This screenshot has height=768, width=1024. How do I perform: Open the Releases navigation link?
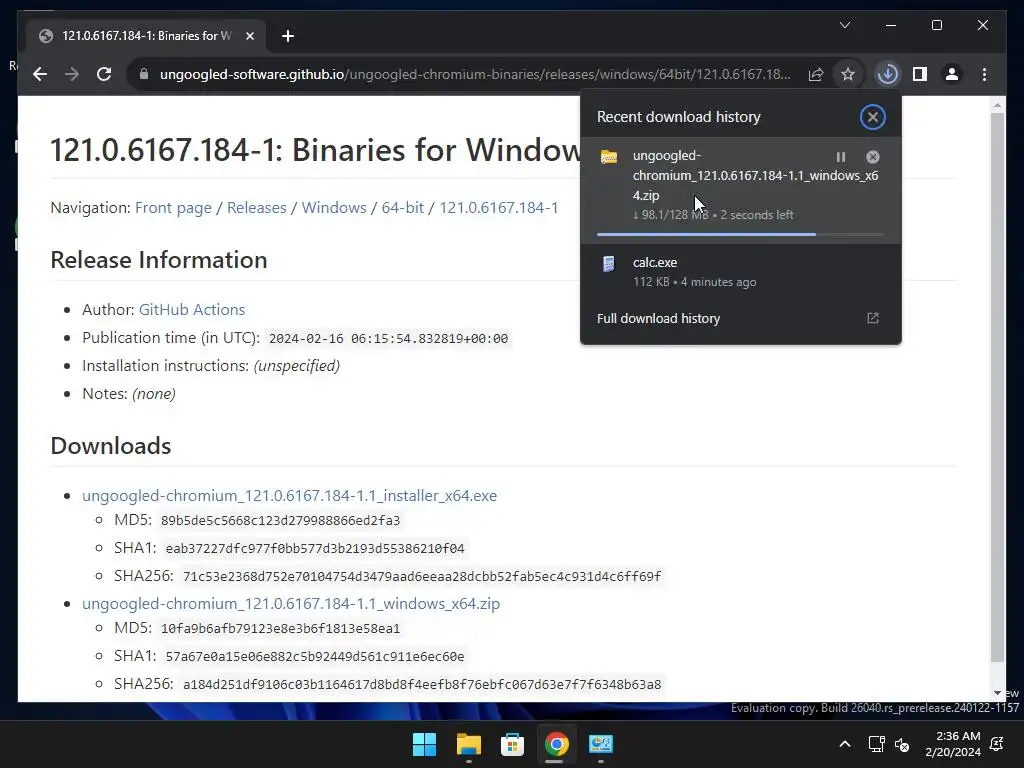(x=257, y=208)
